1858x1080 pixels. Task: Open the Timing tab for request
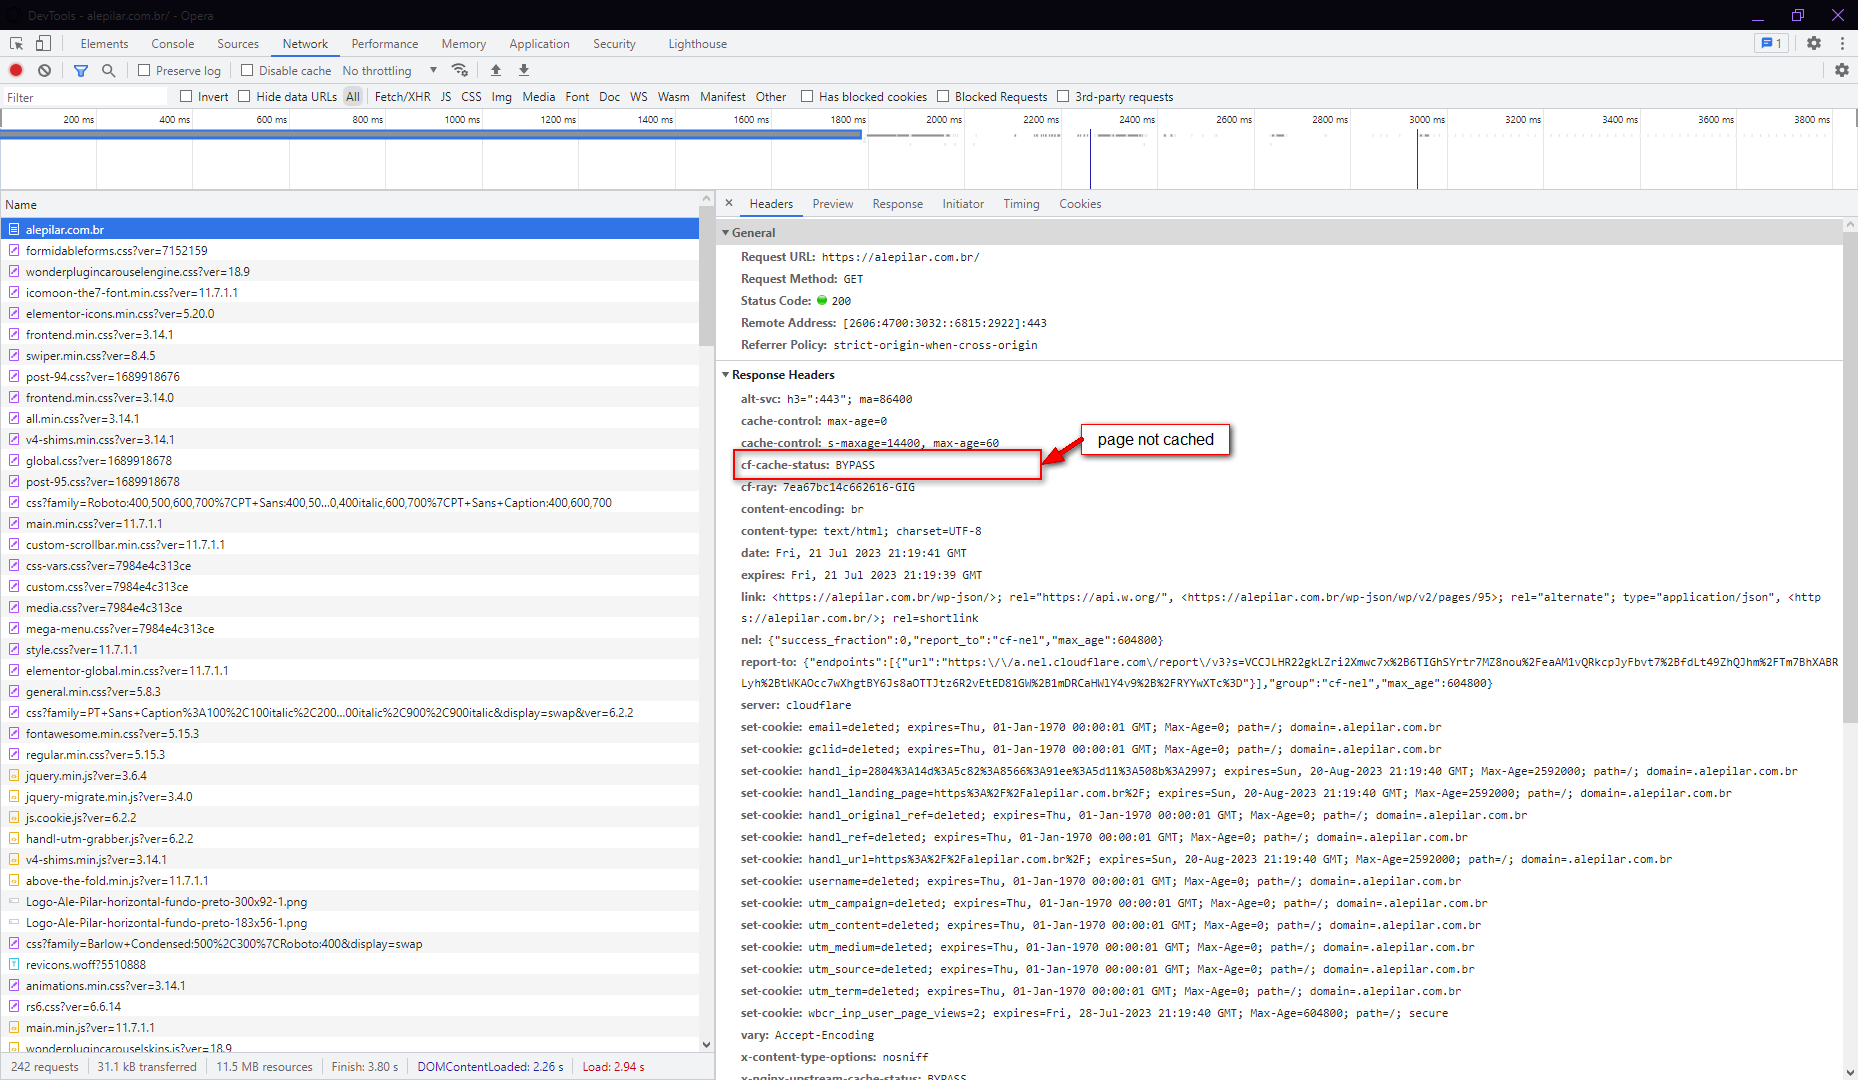pyautogui.click(x=1021, y=204)
